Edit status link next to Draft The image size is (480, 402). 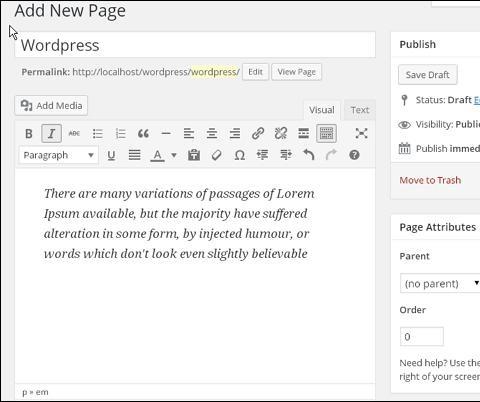477,100
